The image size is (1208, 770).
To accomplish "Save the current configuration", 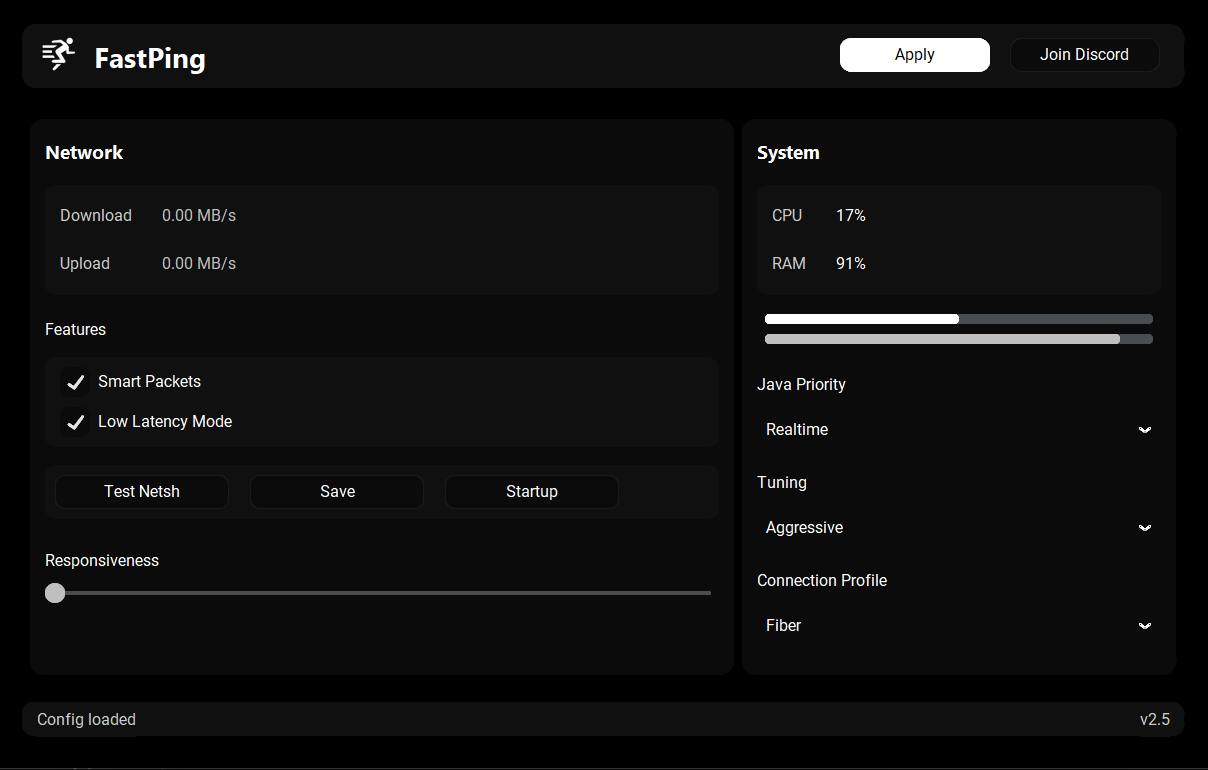I will (x=337, y=491).
